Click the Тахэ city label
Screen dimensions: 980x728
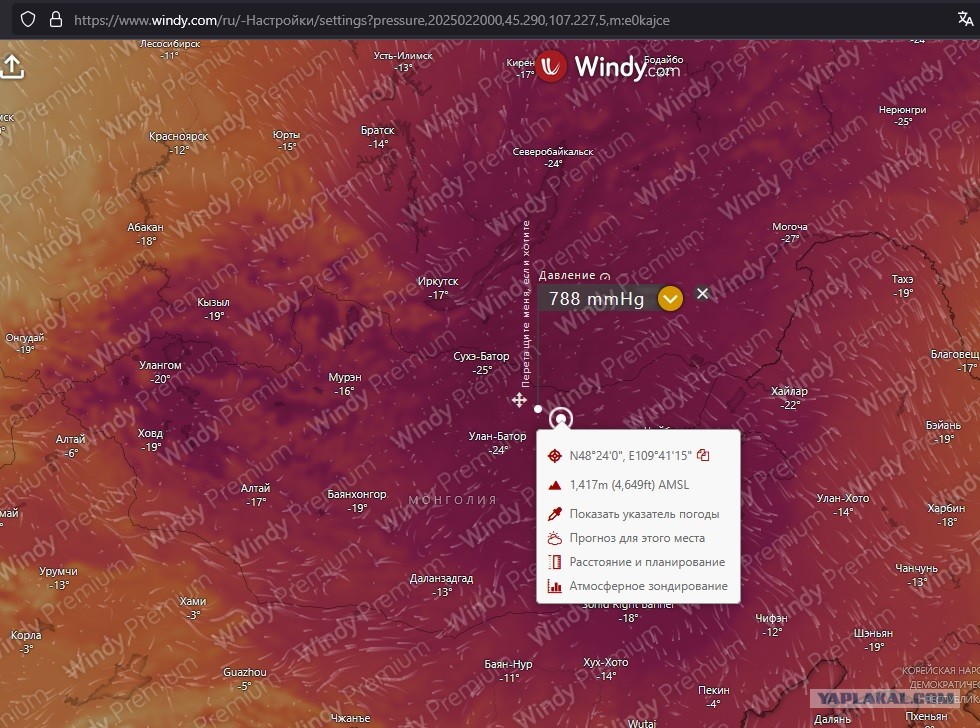(x=902, y=279)
